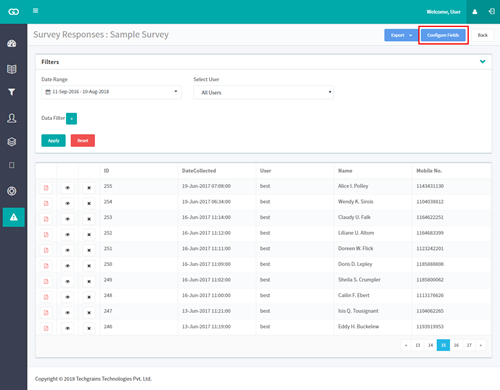Click name Alice I. Polley
The width and height of the screenshot is (500, 390).
click(353, 186)
